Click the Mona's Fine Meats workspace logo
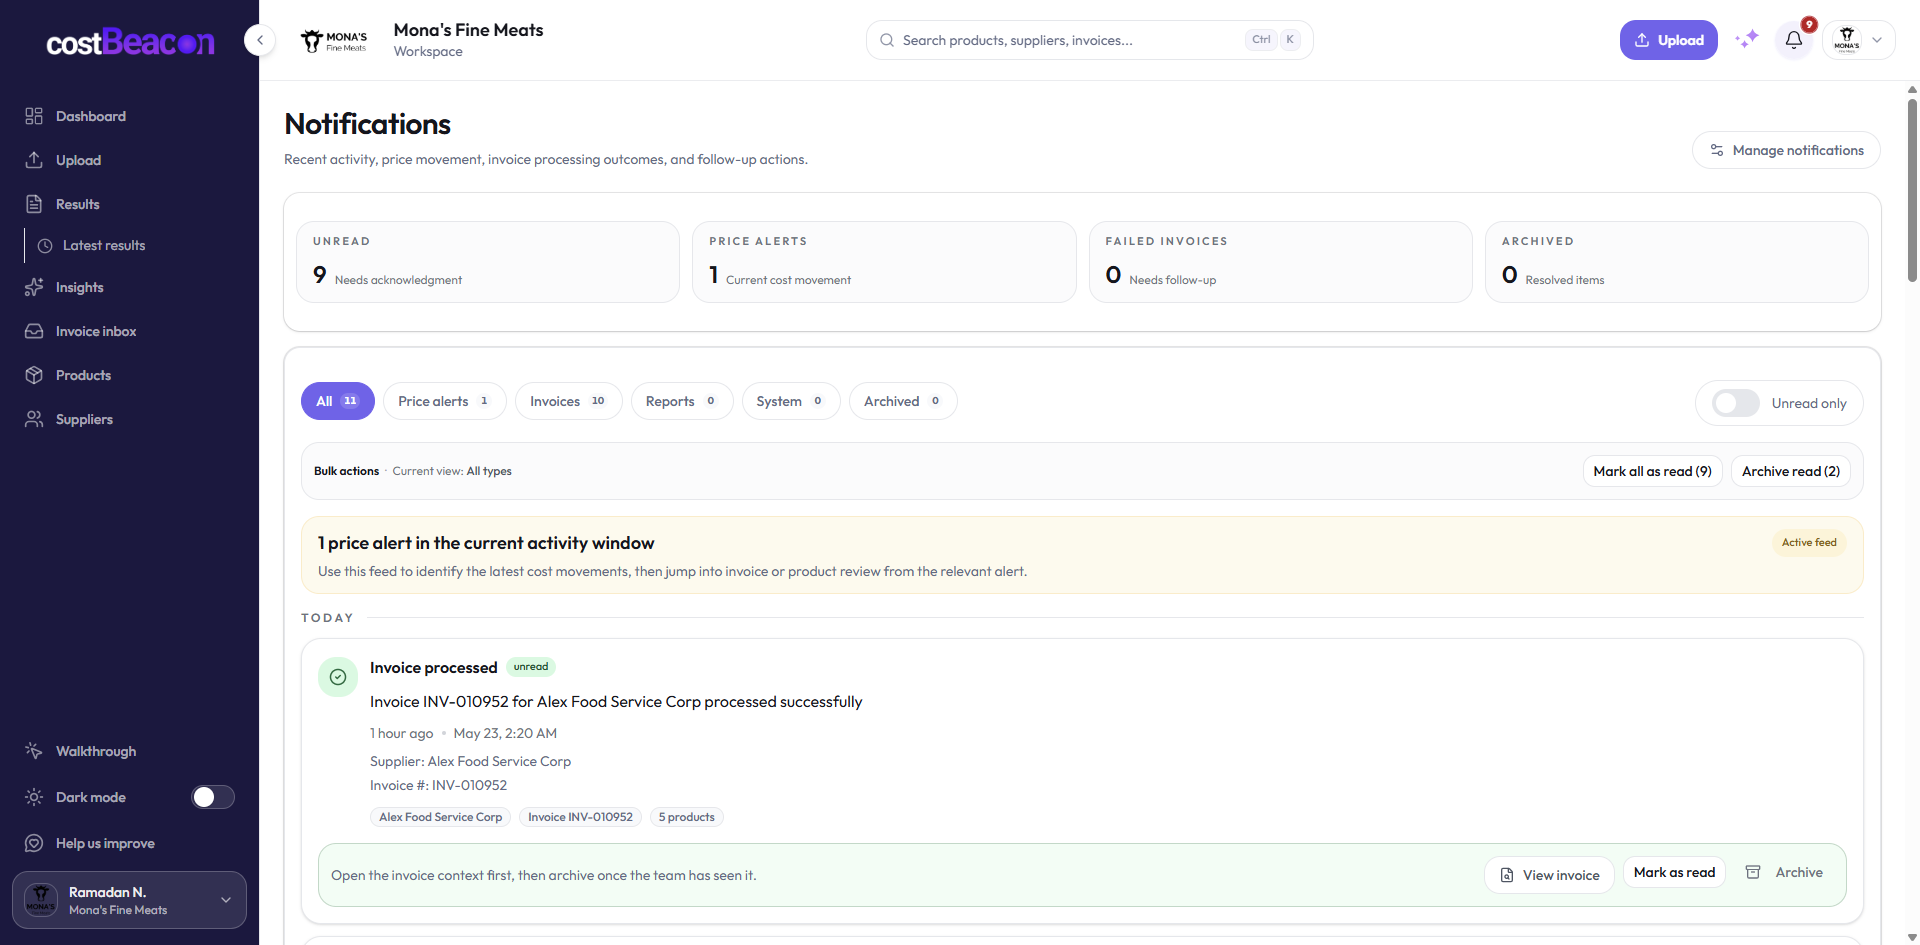The height and width of the screenshot is (945, 1920). point(335,40)
